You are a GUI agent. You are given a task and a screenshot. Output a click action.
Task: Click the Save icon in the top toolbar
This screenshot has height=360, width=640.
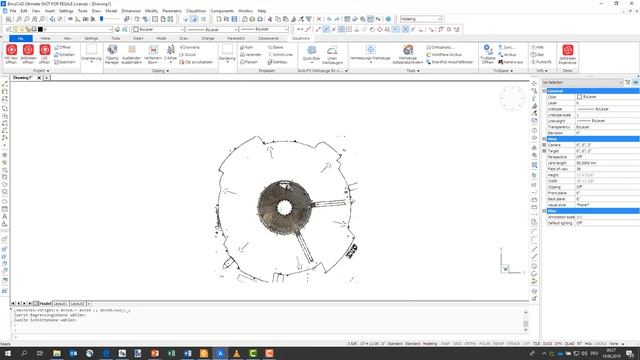coord(234,19)
